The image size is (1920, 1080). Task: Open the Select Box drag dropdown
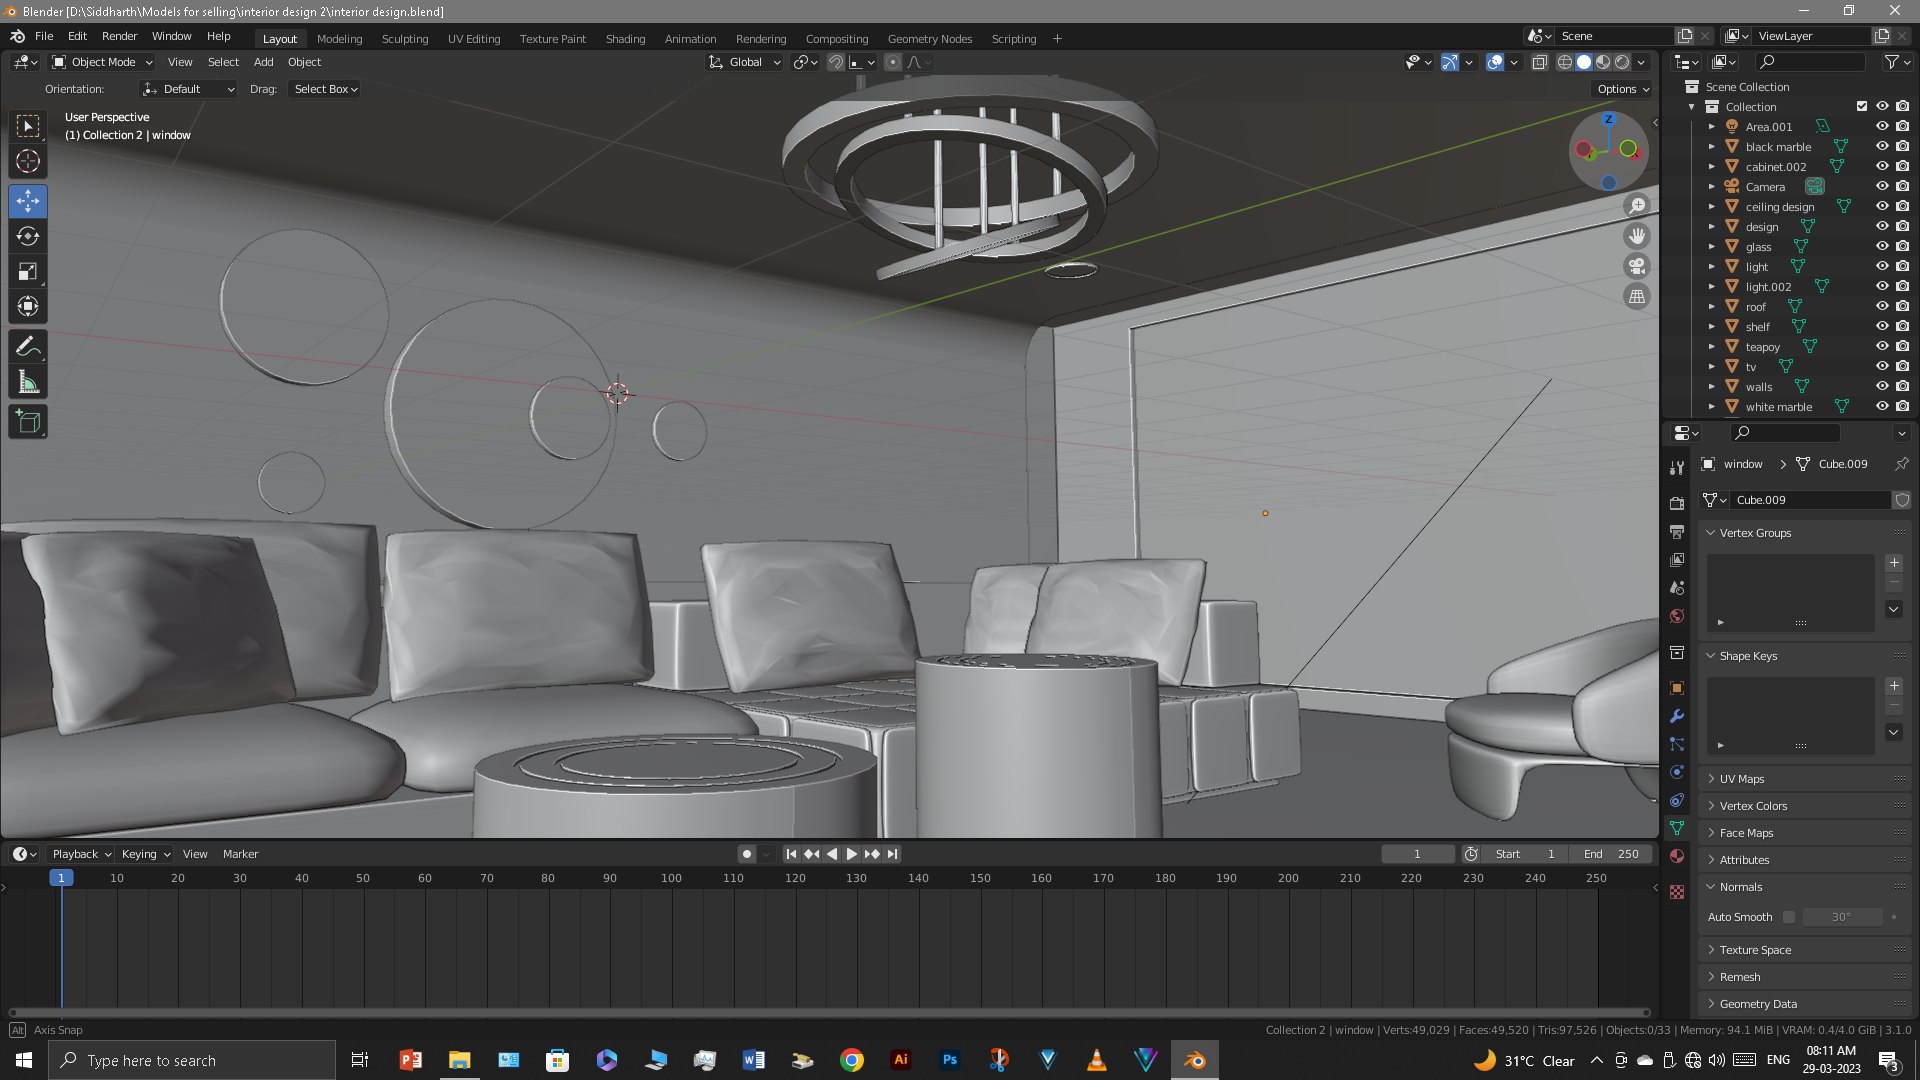coord(325,89)
